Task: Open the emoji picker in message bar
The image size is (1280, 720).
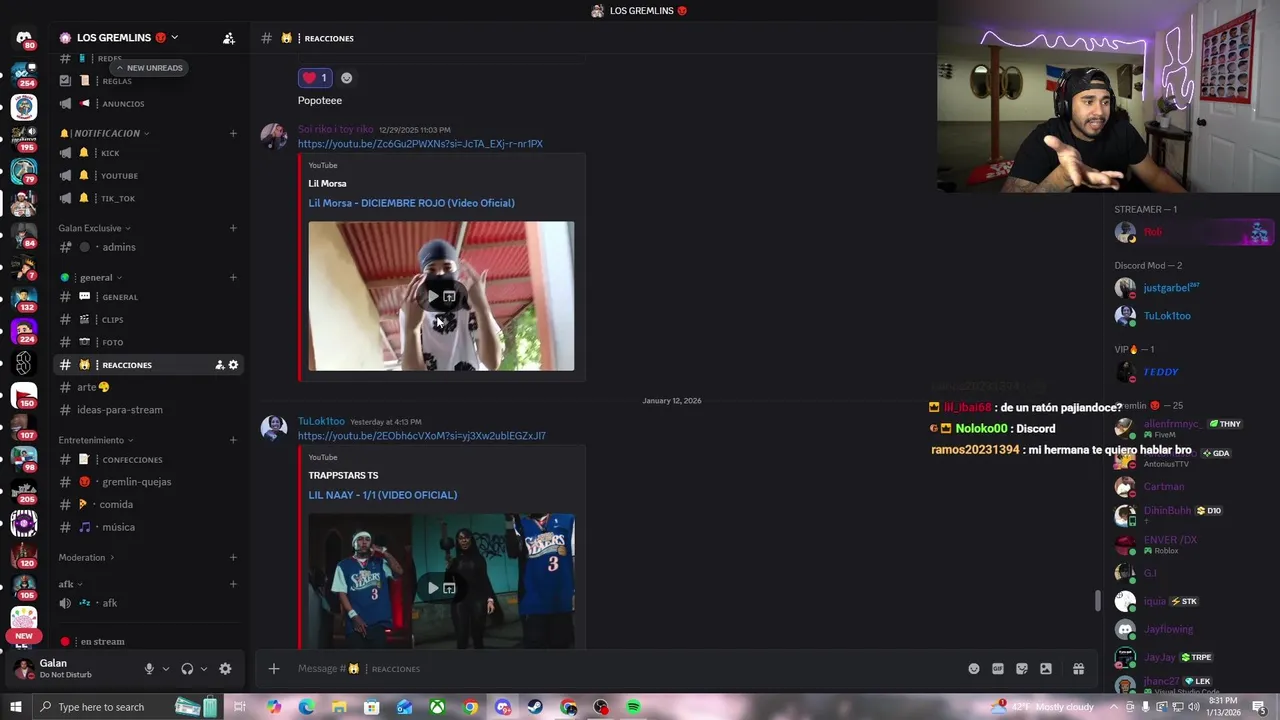Action: point(974,669)
